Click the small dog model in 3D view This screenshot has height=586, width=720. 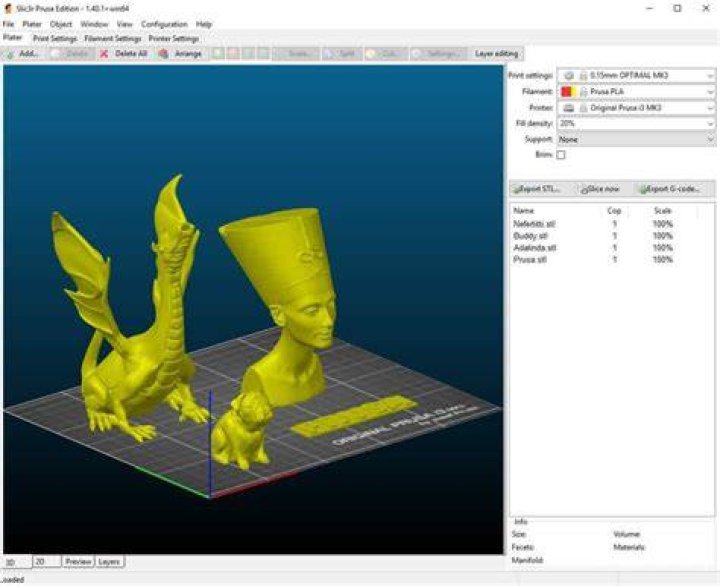241,432
